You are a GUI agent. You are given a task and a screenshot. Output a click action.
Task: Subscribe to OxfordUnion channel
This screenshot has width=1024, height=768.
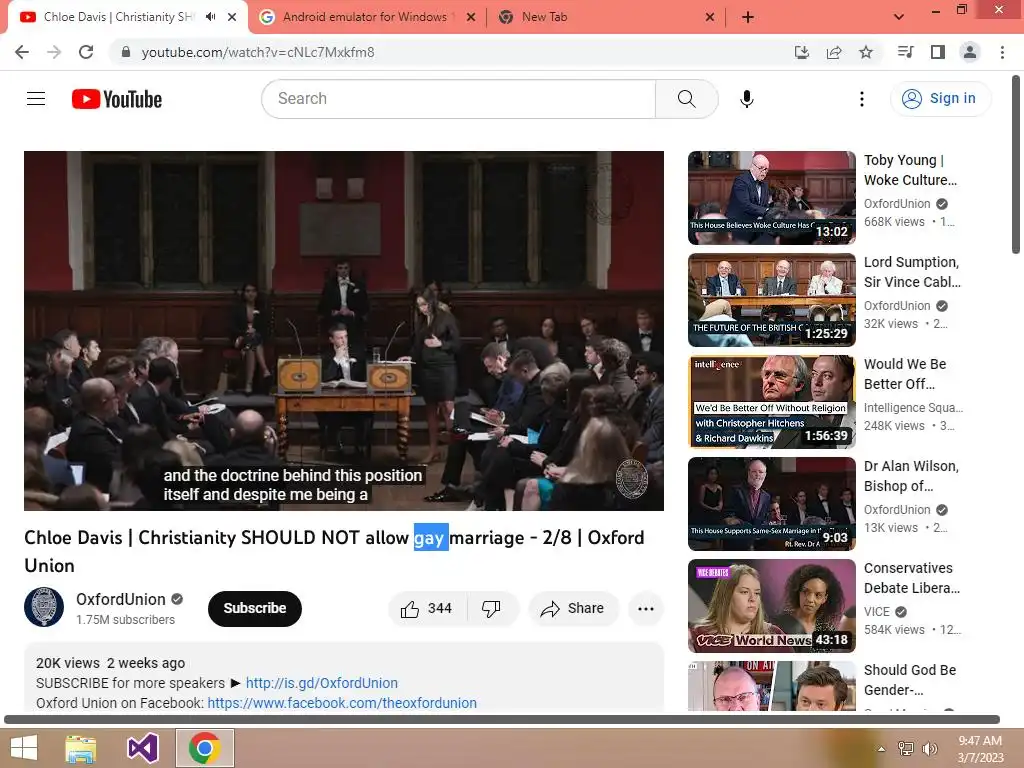255,609
